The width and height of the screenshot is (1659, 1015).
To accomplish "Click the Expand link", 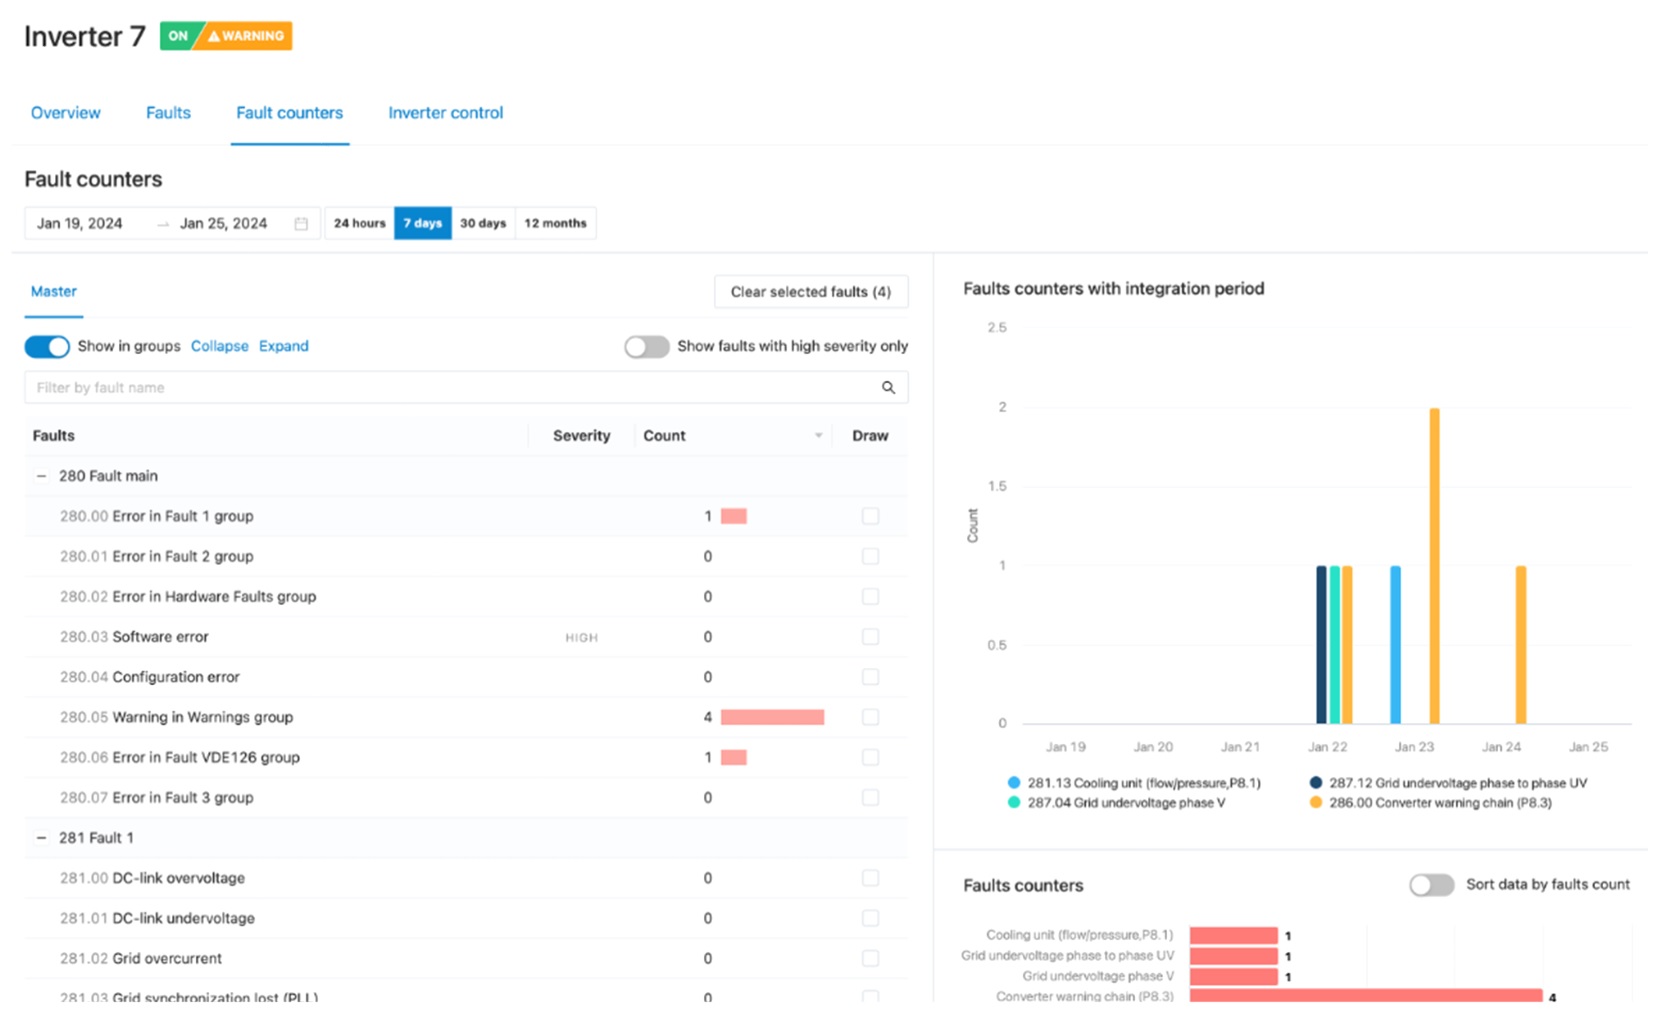I will 284,346.
